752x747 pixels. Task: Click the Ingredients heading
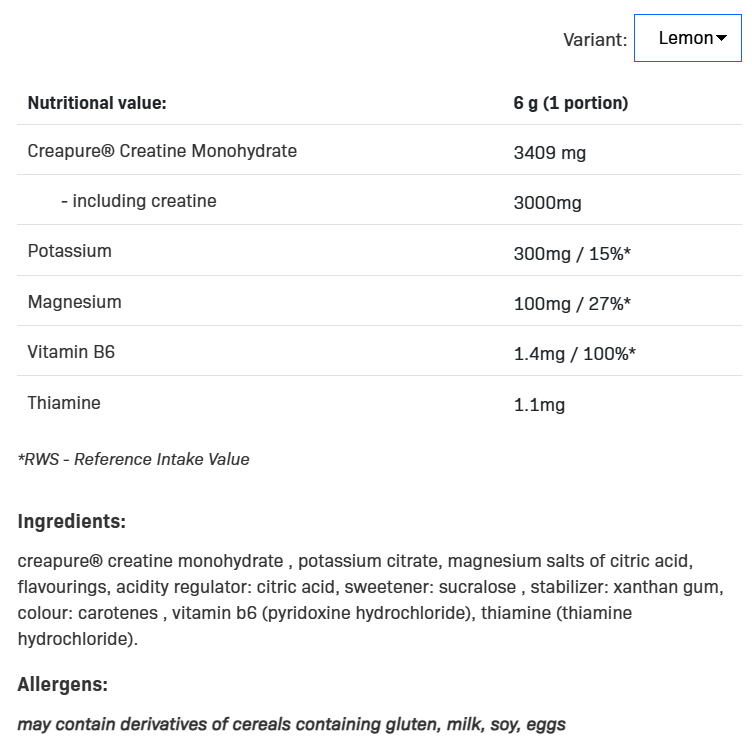coord(71,521)
